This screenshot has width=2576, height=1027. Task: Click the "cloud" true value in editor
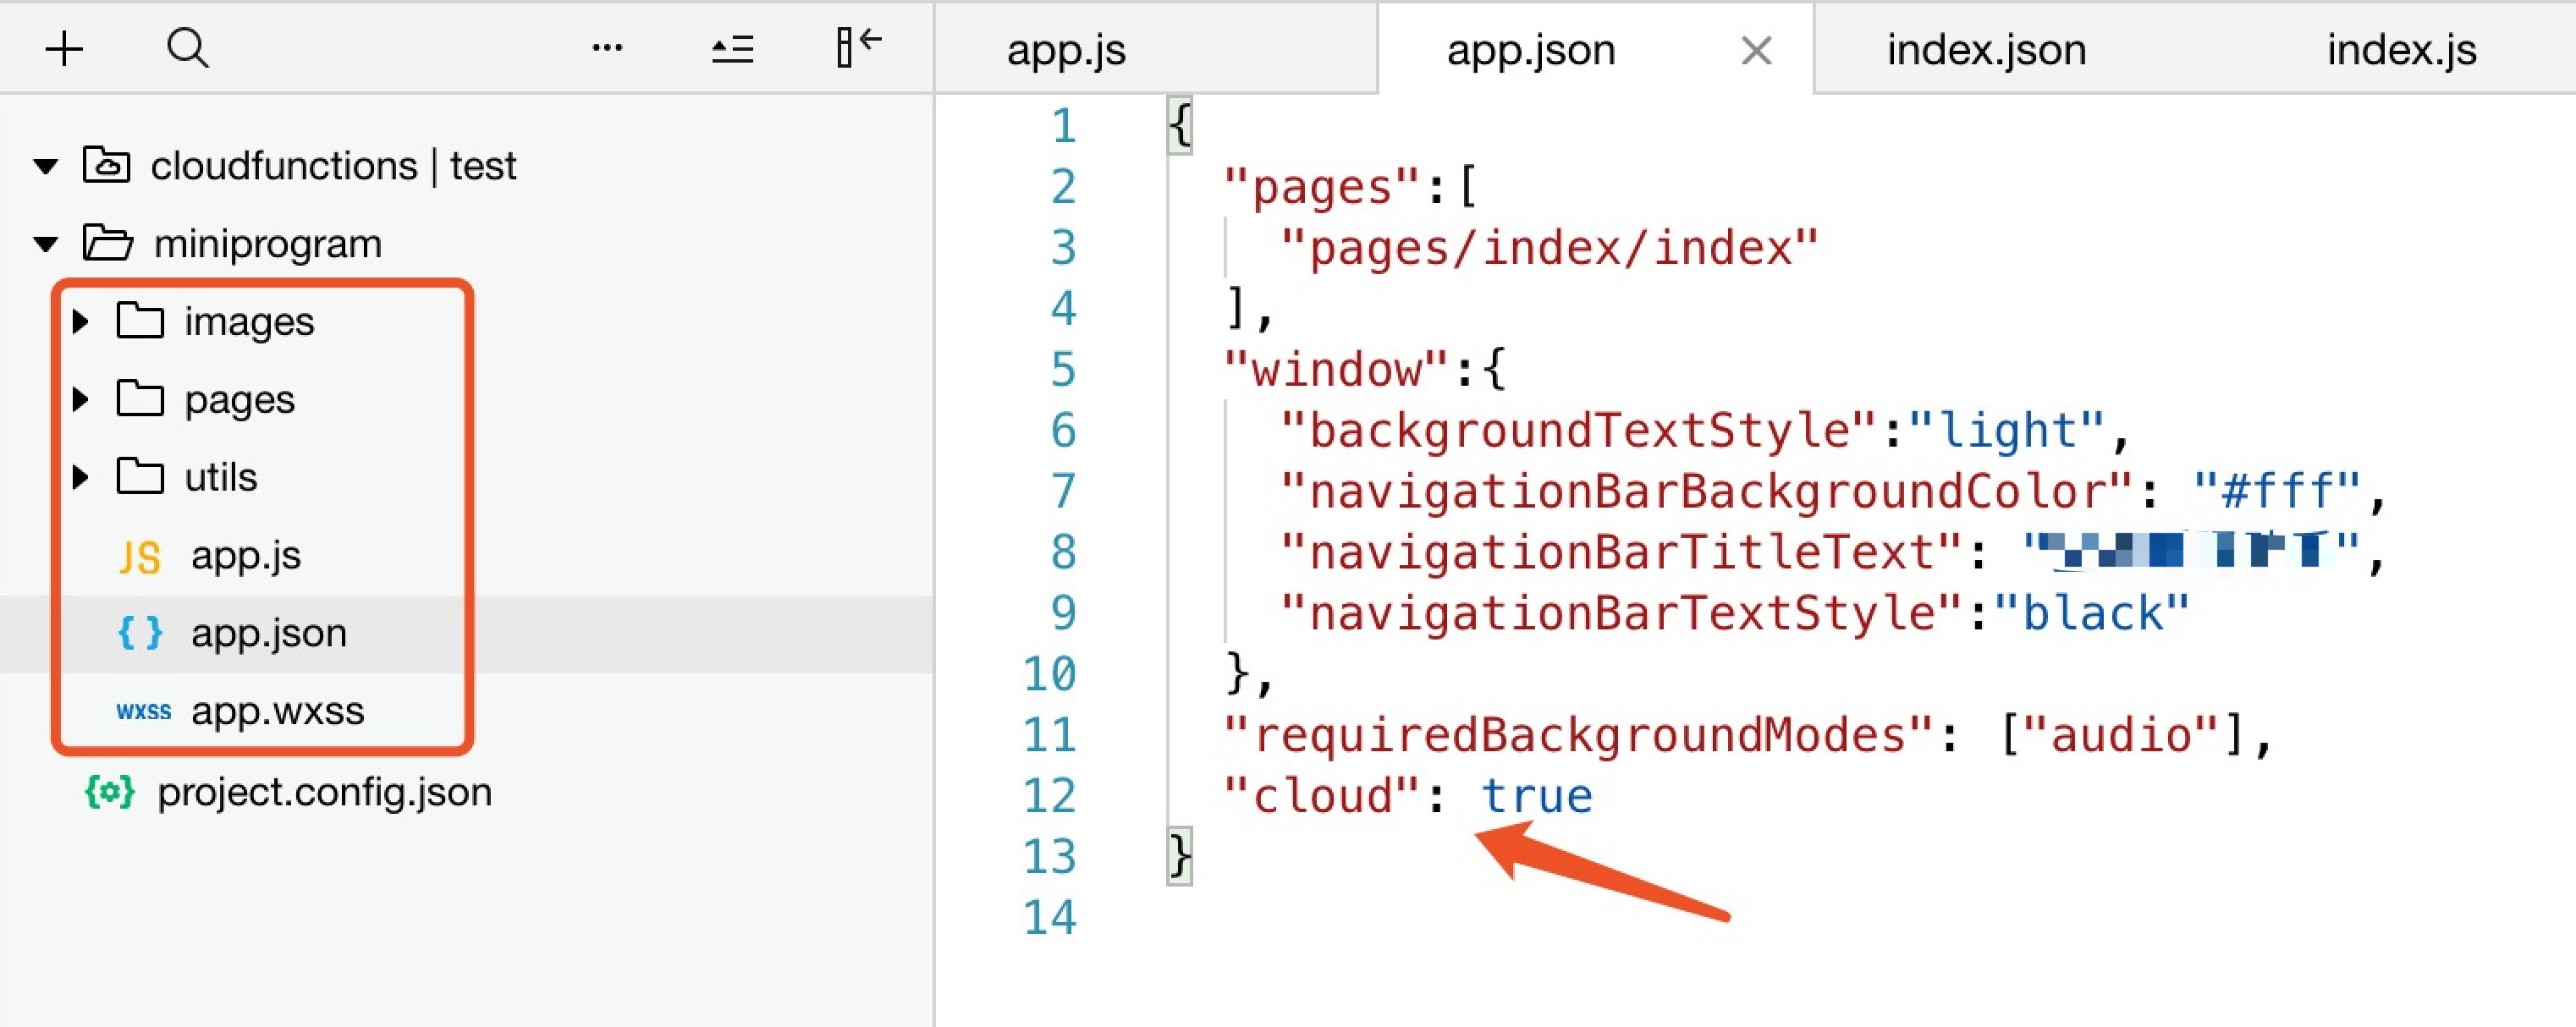pos(1536,797)
